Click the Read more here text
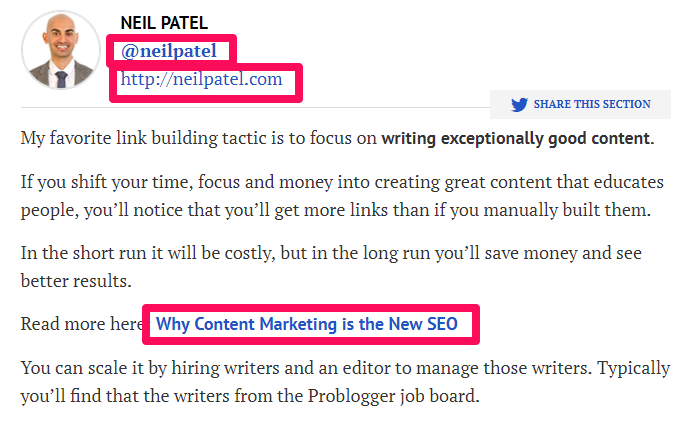Screen dimensions: 696x423 coord(82,324)
